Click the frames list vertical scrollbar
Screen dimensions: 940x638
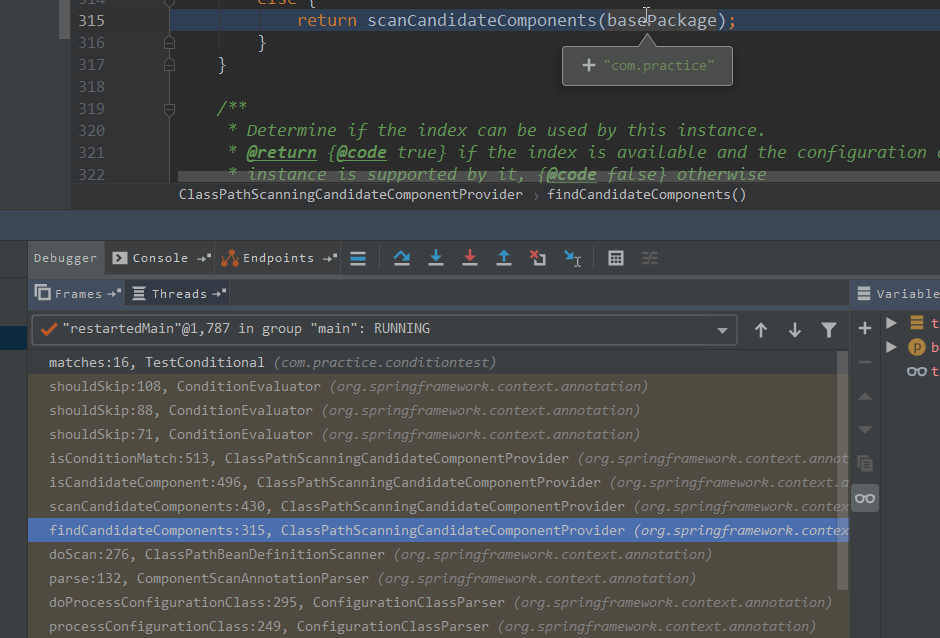842,471
